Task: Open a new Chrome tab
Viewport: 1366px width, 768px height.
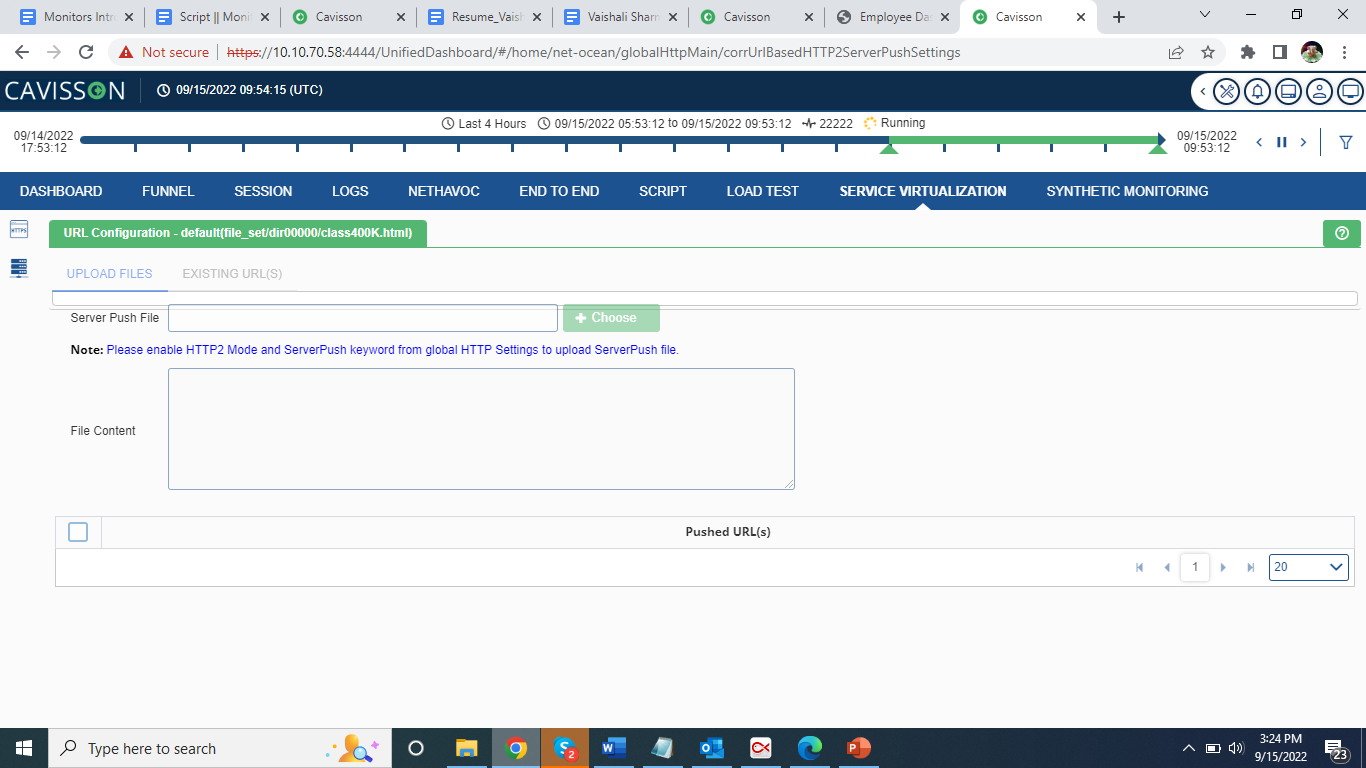Action: pyautogui.click(x=1119, y=17)
